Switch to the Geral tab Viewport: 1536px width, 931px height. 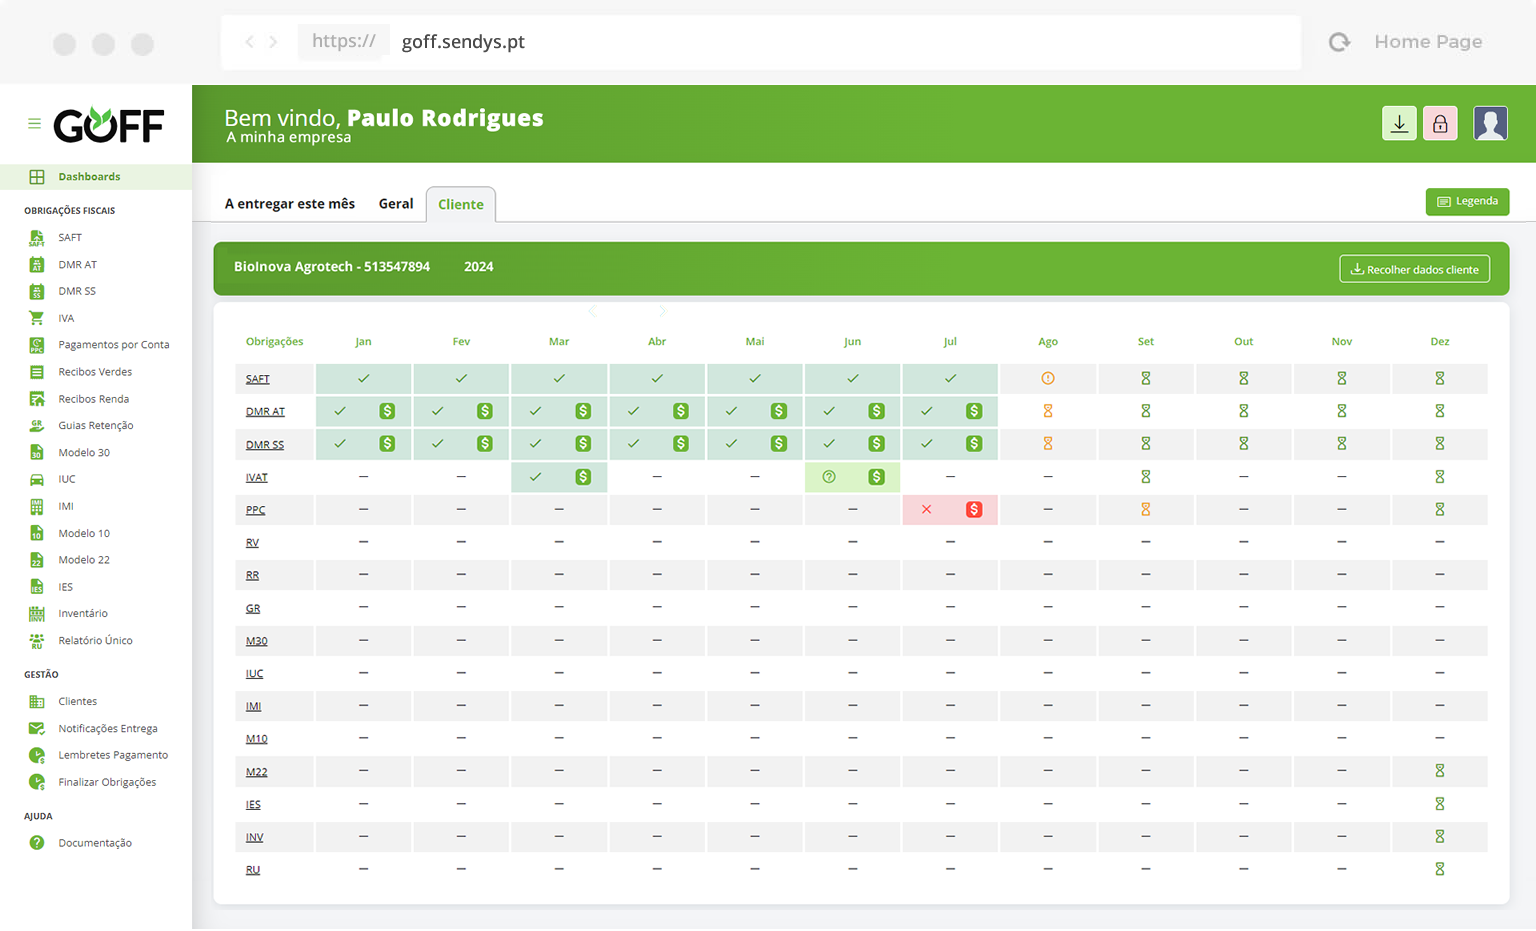[396, 204]
